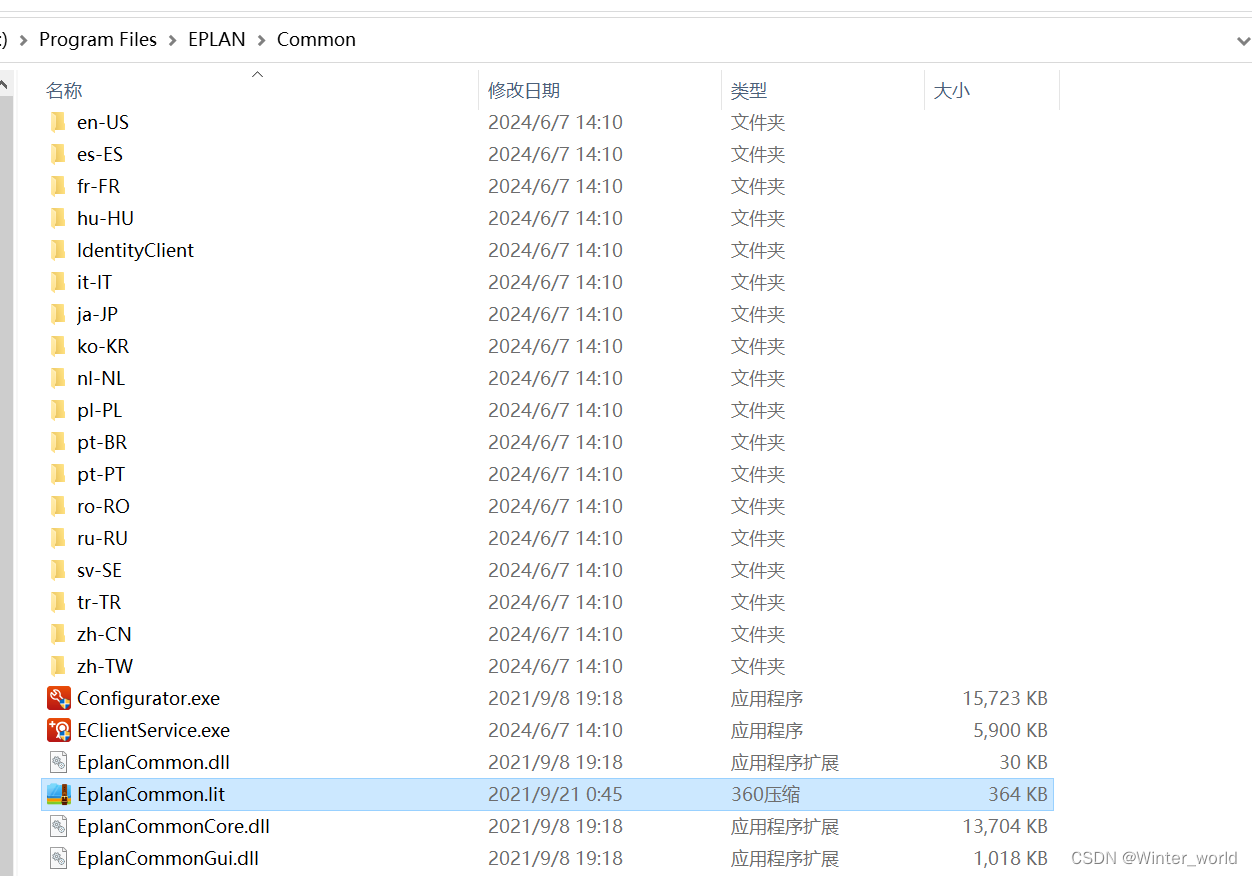This screenshot has width=1252, height=876.
Task: Click the ja-JP folder name
Action: click(x=97, y=314)
